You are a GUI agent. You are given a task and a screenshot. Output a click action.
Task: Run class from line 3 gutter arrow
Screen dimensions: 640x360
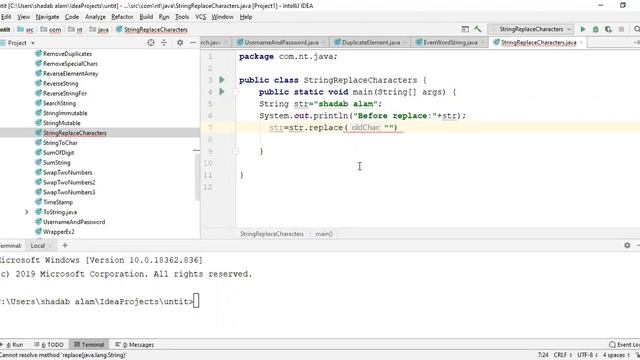(x=222, y=80)
